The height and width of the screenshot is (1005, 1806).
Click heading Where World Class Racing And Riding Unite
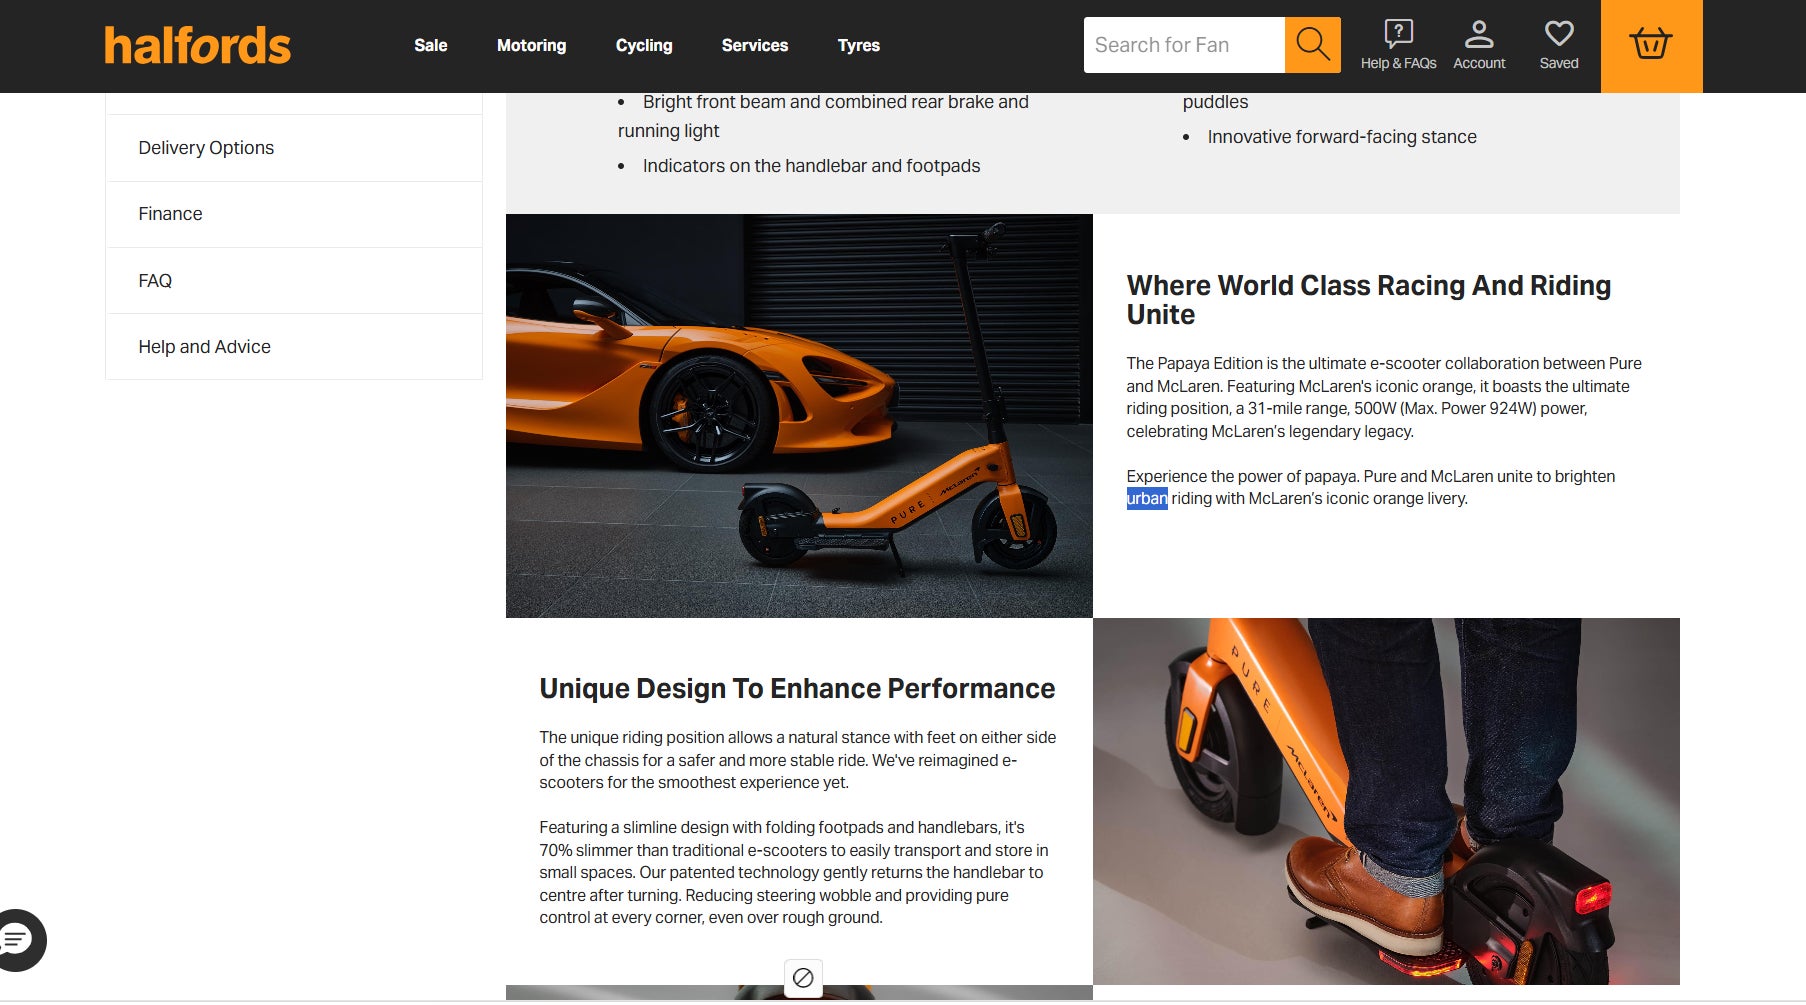1368,300
